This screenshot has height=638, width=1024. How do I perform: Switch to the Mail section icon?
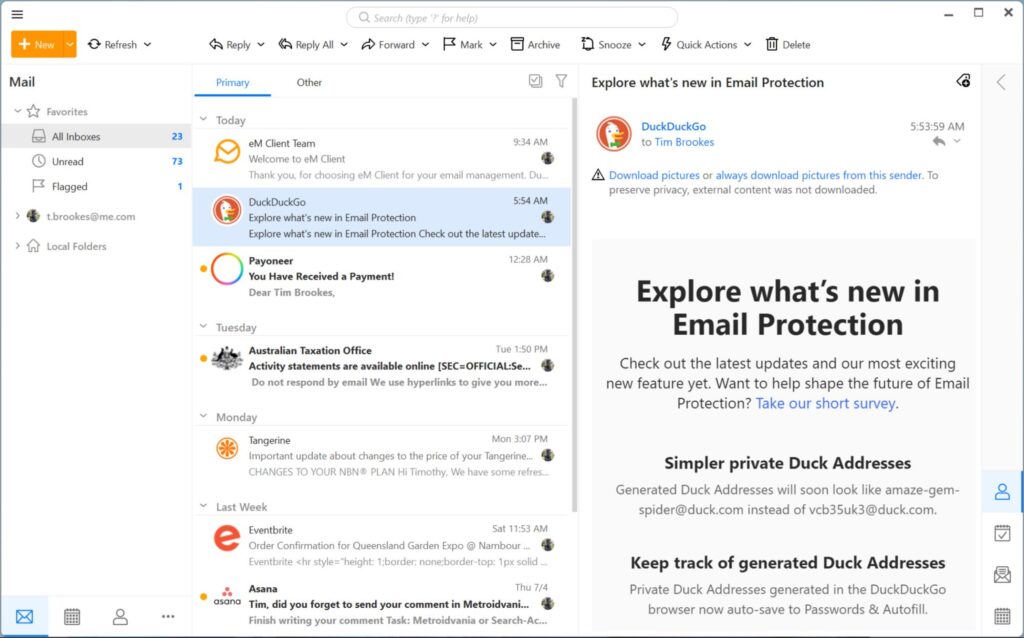point(25,616)
